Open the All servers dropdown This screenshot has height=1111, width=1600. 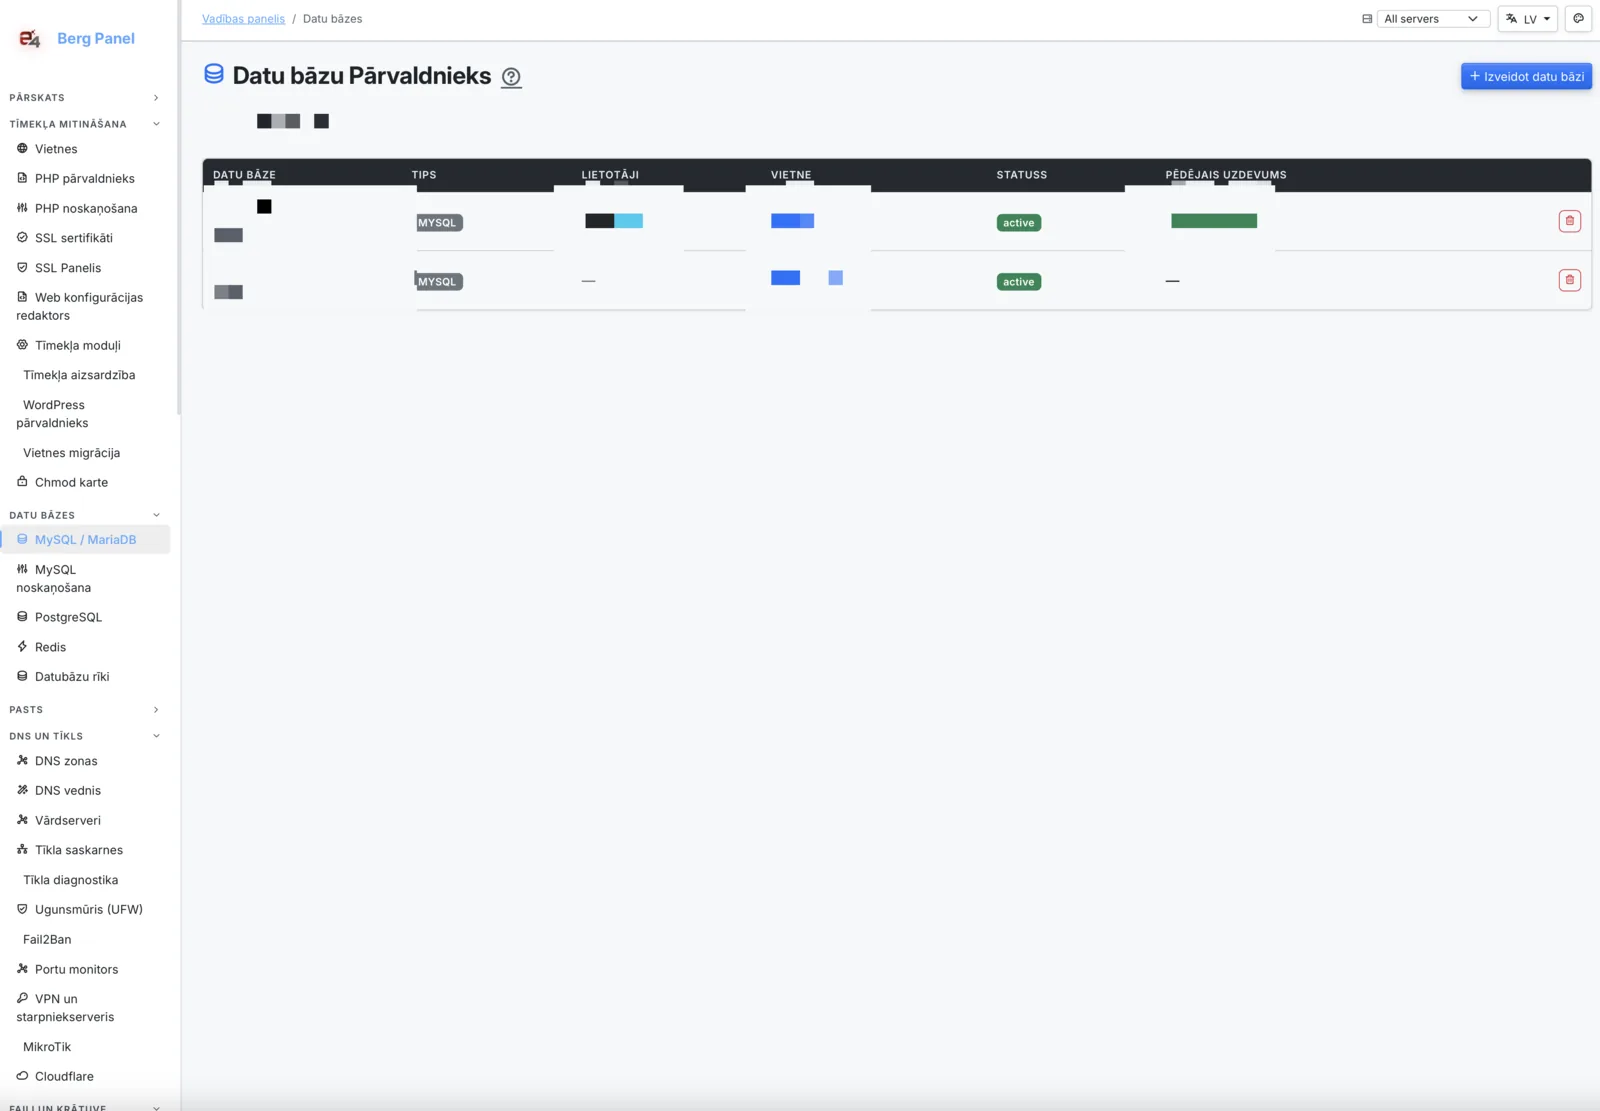point(1432,19)
